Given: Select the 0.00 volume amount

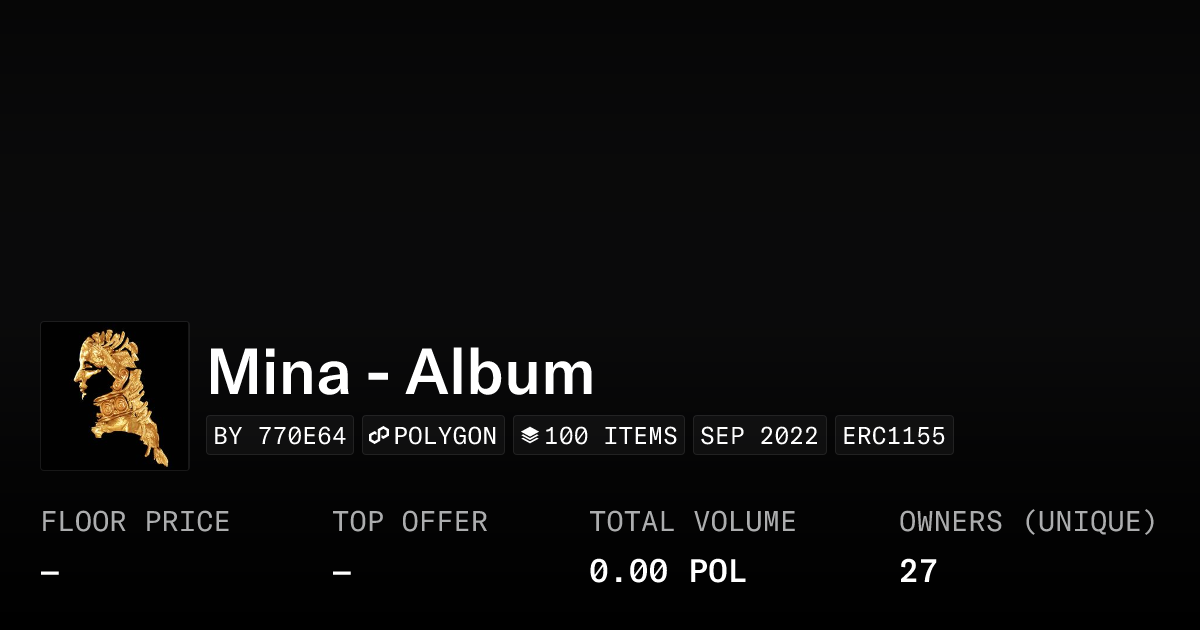Looking at the screenshot, I should pos(628,572).
